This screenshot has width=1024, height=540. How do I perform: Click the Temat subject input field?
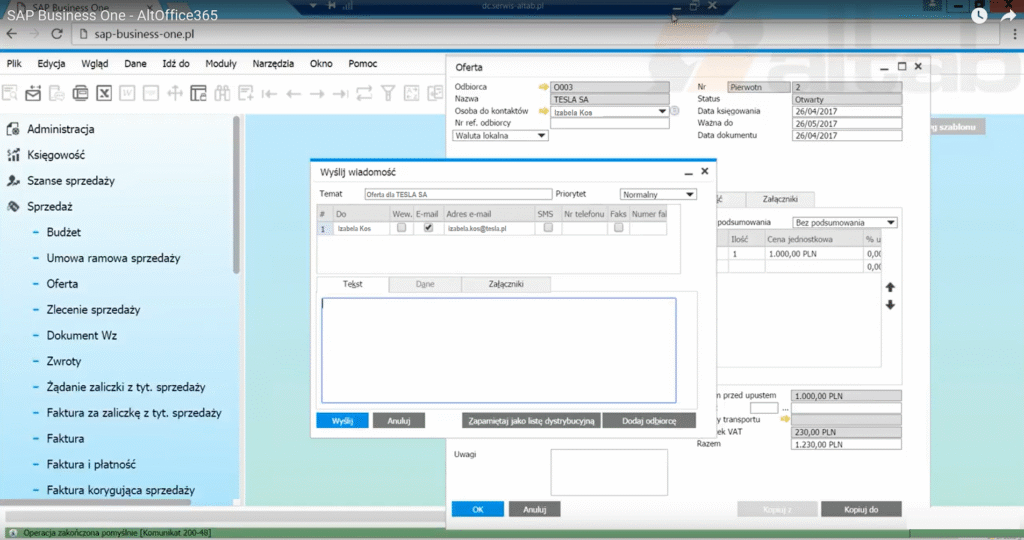[x=458, y=195]
